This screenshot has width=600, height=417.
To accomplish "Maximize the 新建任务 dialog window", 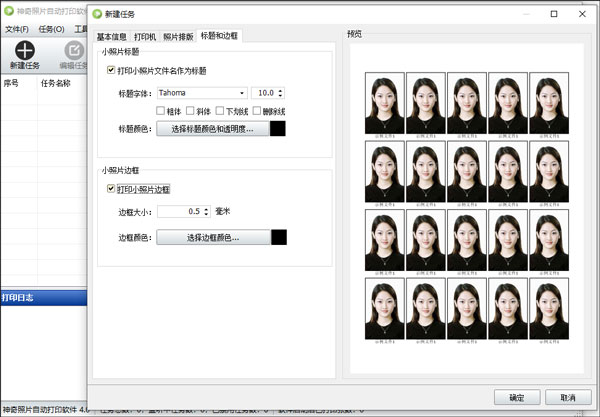I will [x=554, y=15].
